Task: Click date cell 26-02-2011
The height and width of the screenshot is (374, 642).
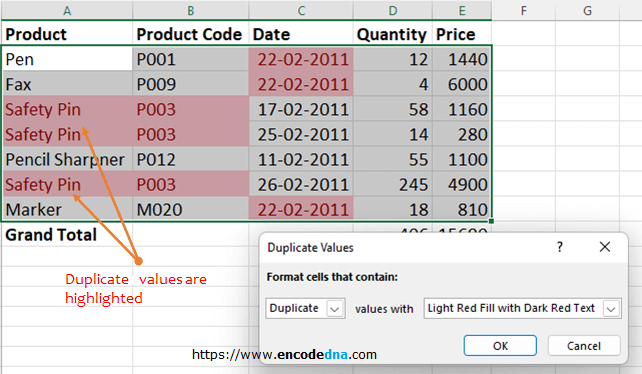Action: (x=301, y=184)
